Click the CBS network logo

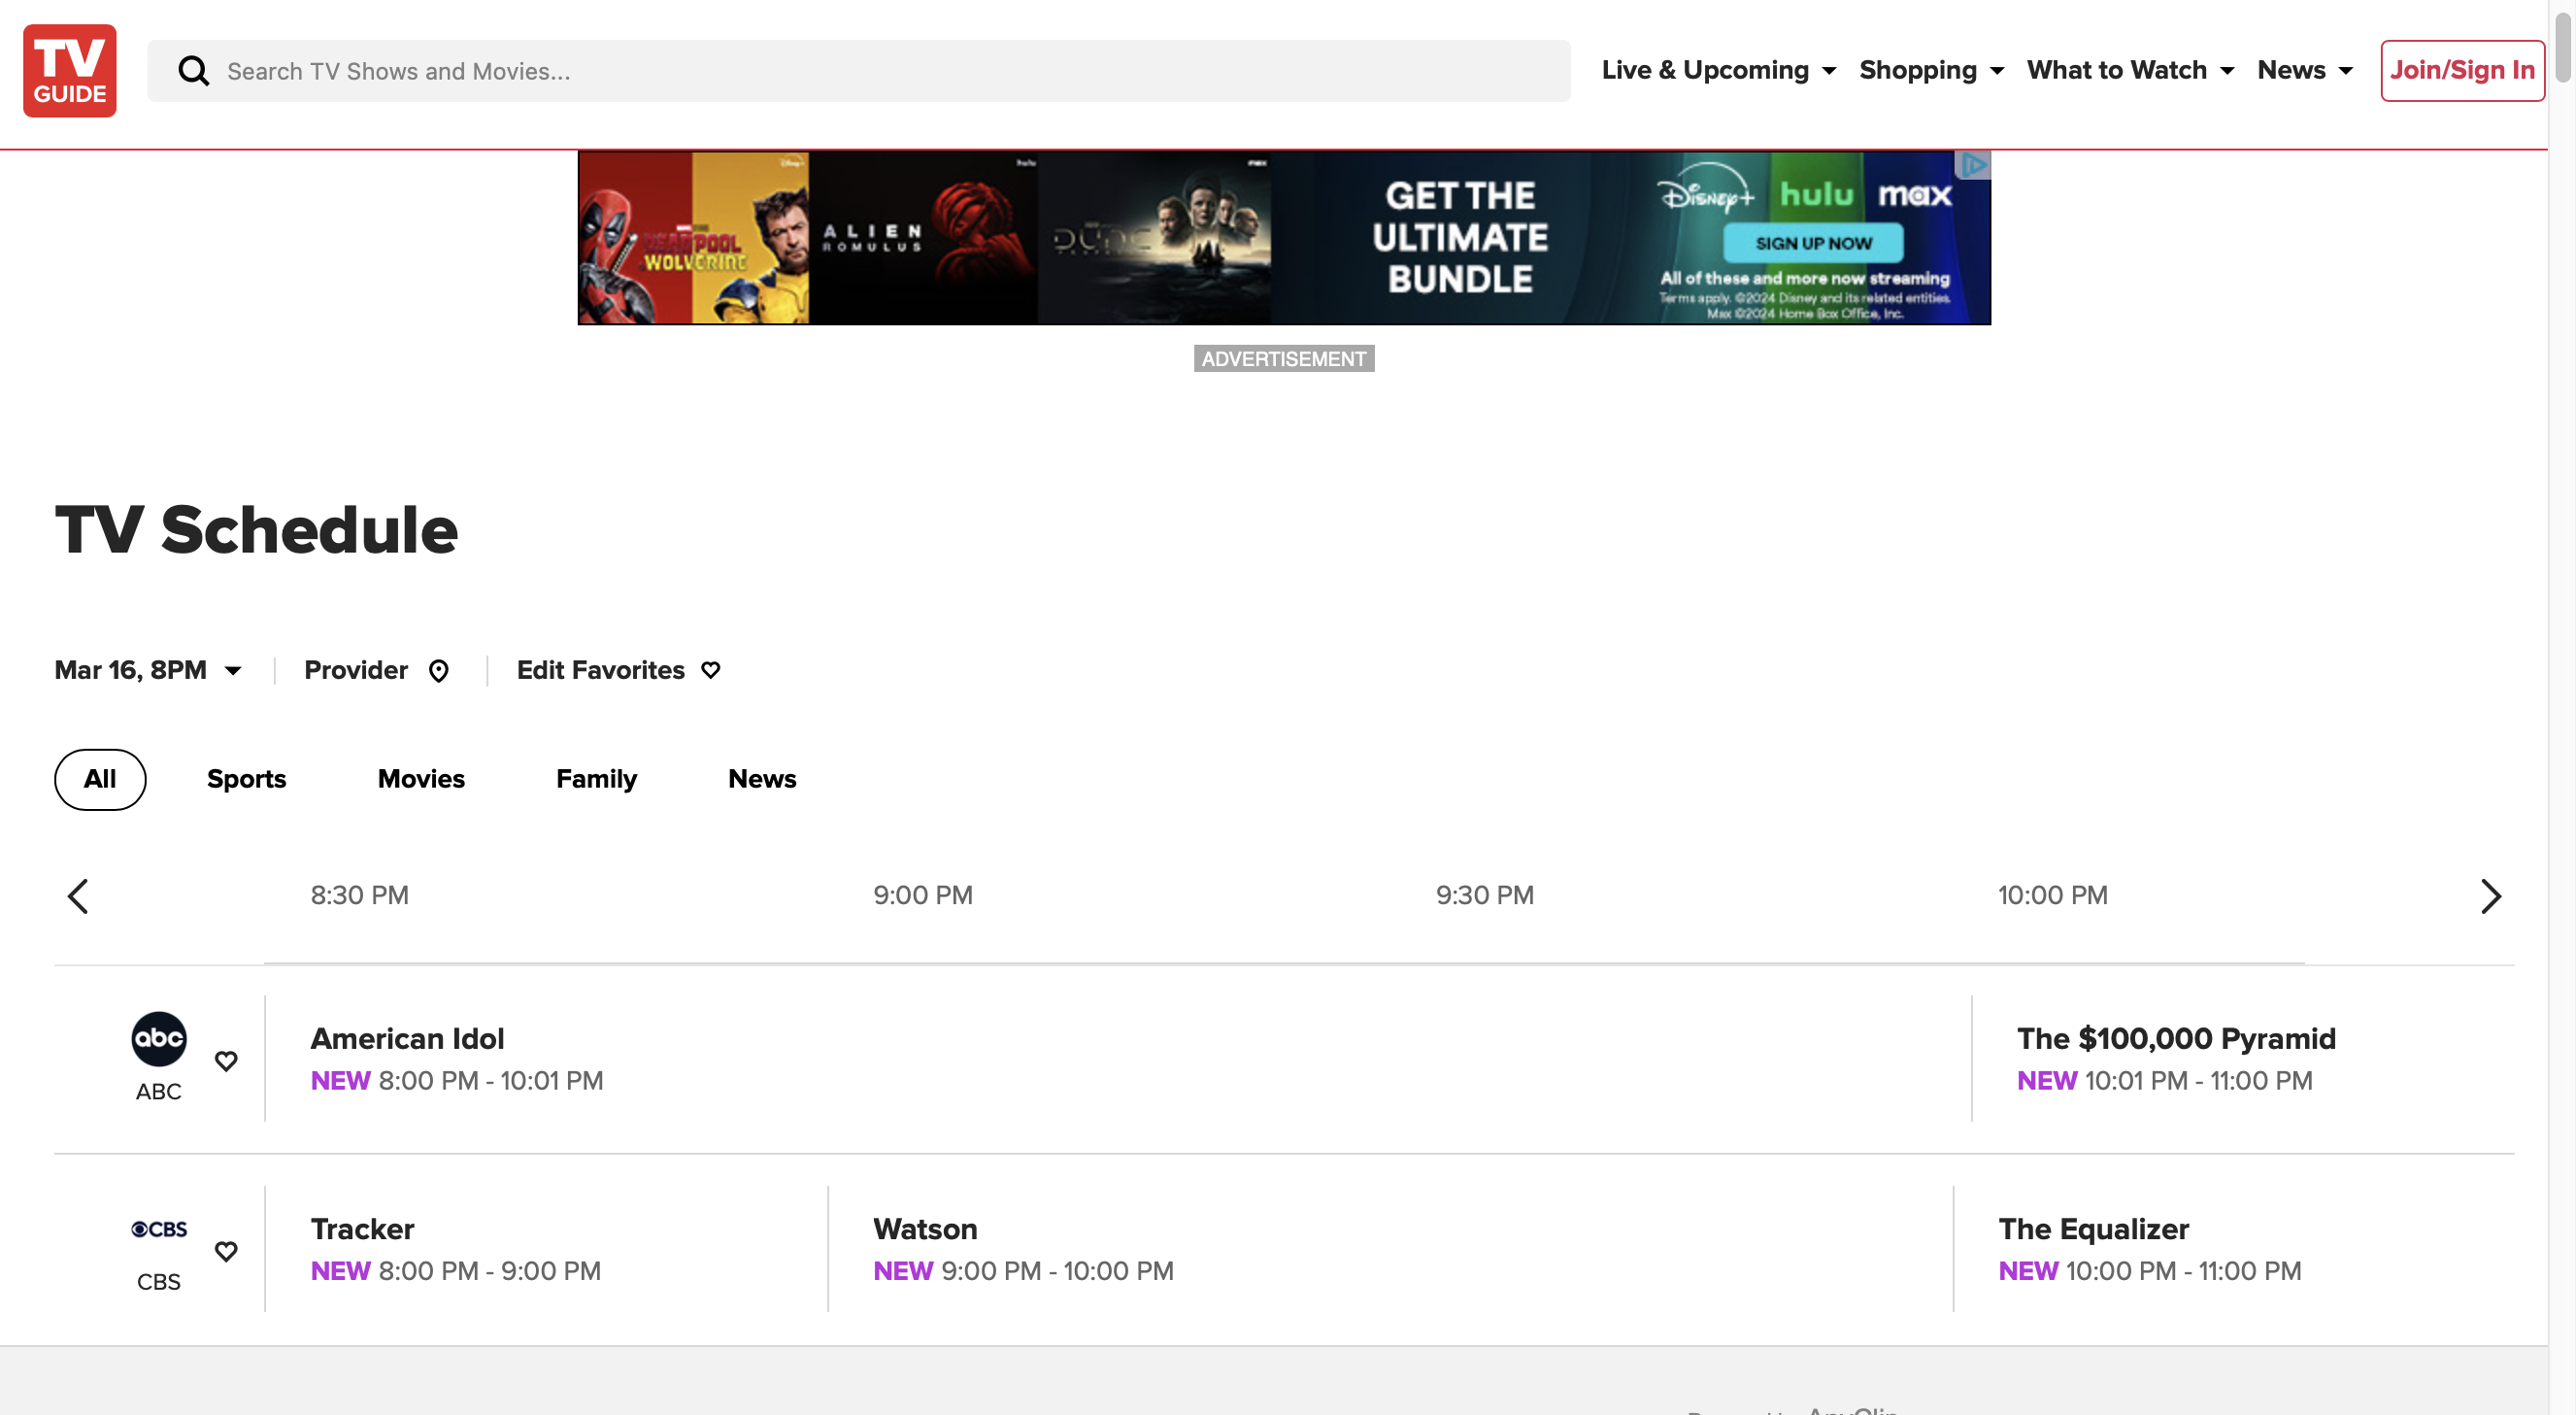(x=158, y=1228)
